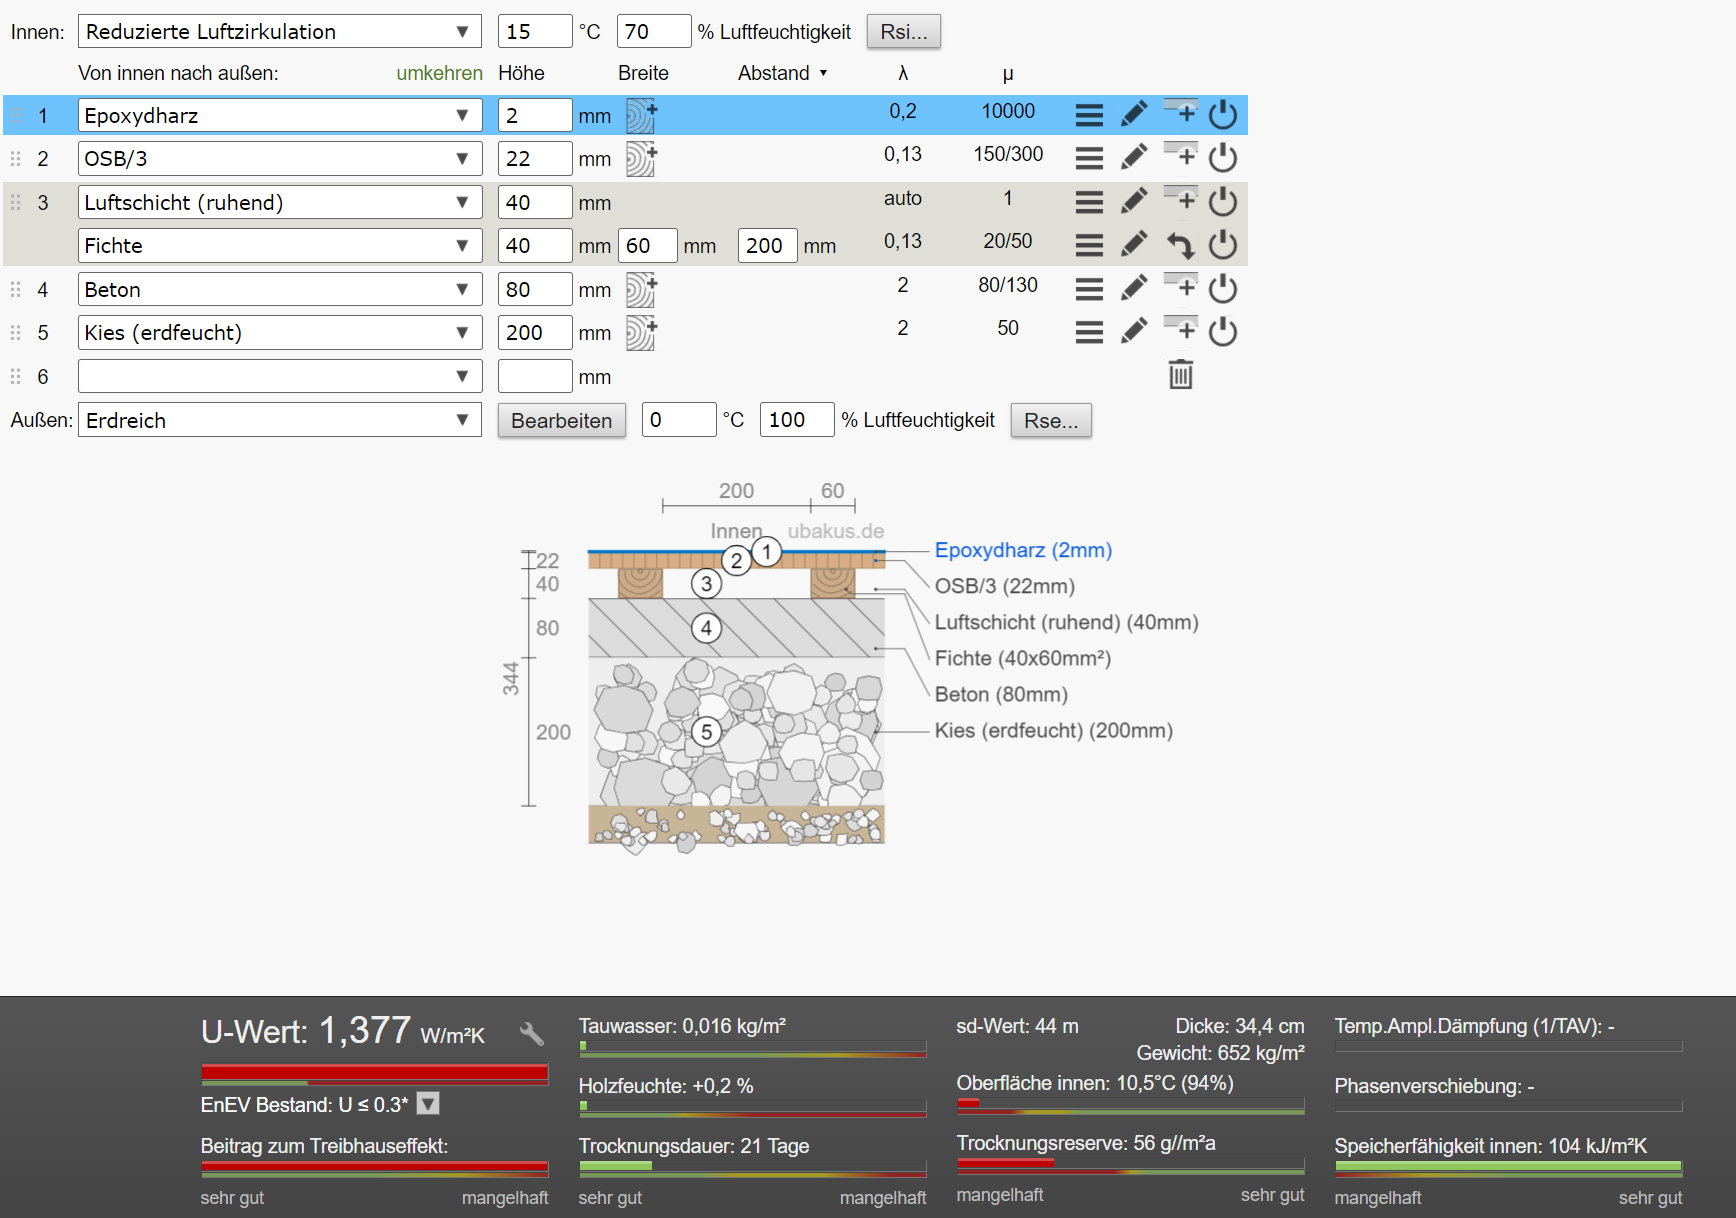Open the menu icon for Epoxydharz layer
1736x1218 pixels.
coord(1089,115)
